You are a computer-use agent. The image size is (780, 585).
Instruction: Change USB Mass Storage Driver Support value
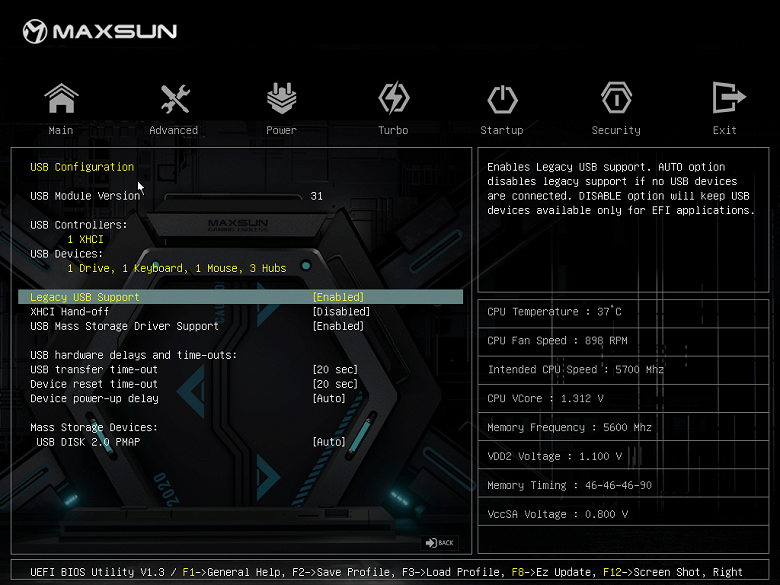(338, 326)
